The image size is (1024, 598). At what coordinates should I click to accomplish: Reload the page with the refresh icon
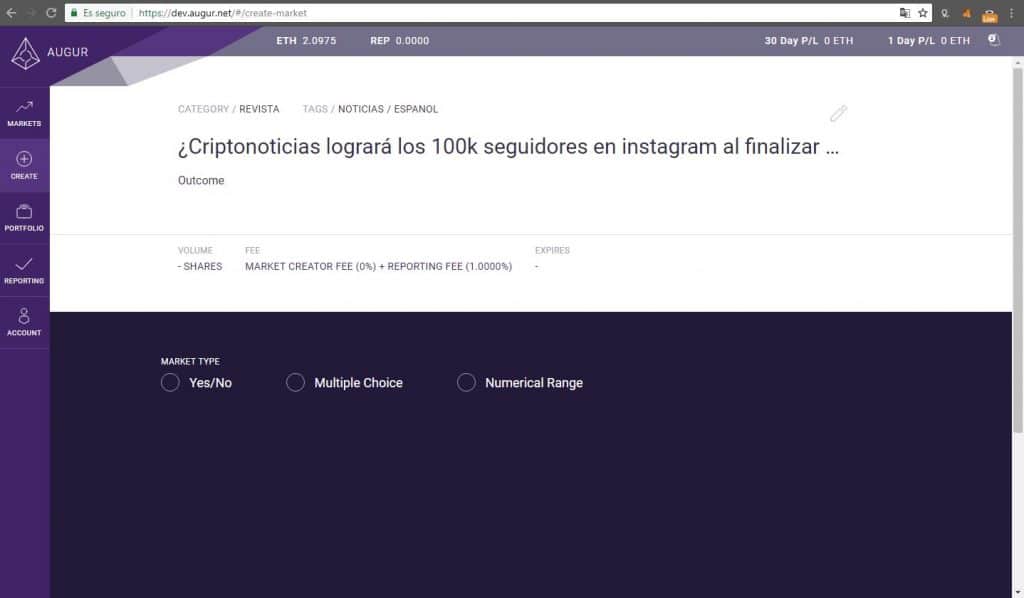pos(51,12)
